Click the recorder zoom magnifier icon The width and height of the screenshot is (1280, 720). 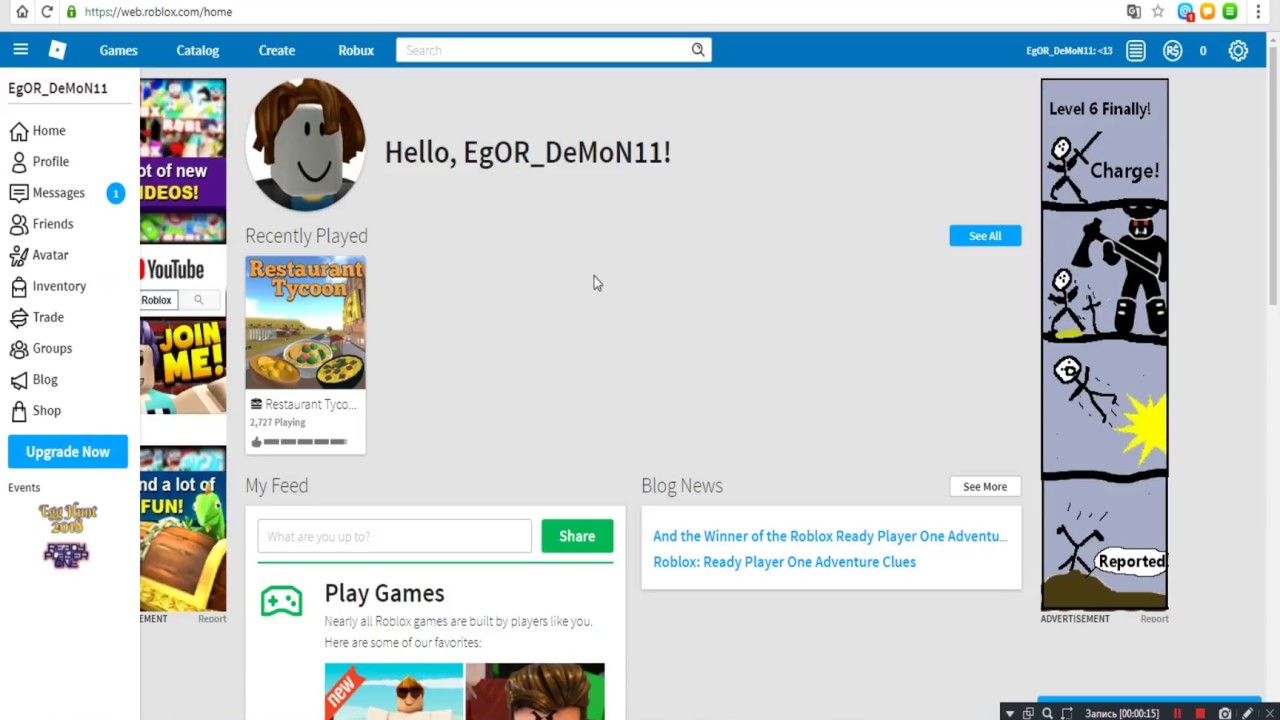tap(1047, 713)
